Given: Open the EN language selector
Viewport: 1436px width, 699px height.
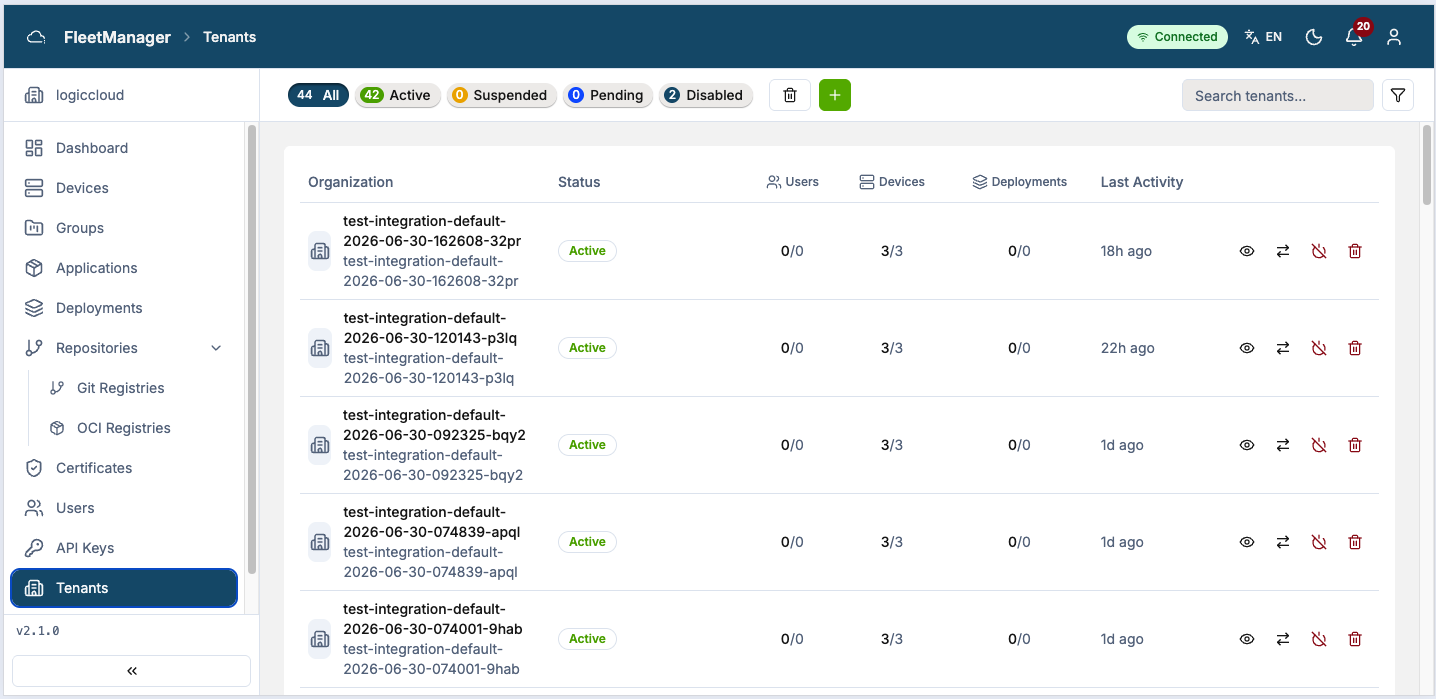Looking at the screenshot, I should coord(1263,37).
